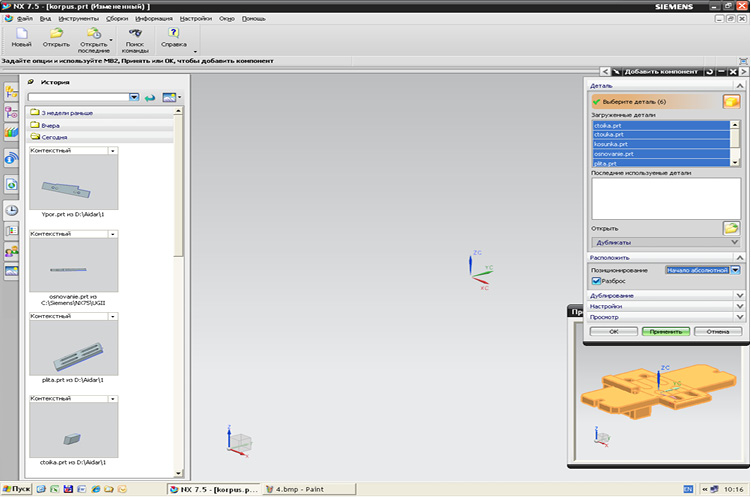The image size is (751, 497).
Task: Select the plita.prt thumbnail
Action: click(73, 348)
